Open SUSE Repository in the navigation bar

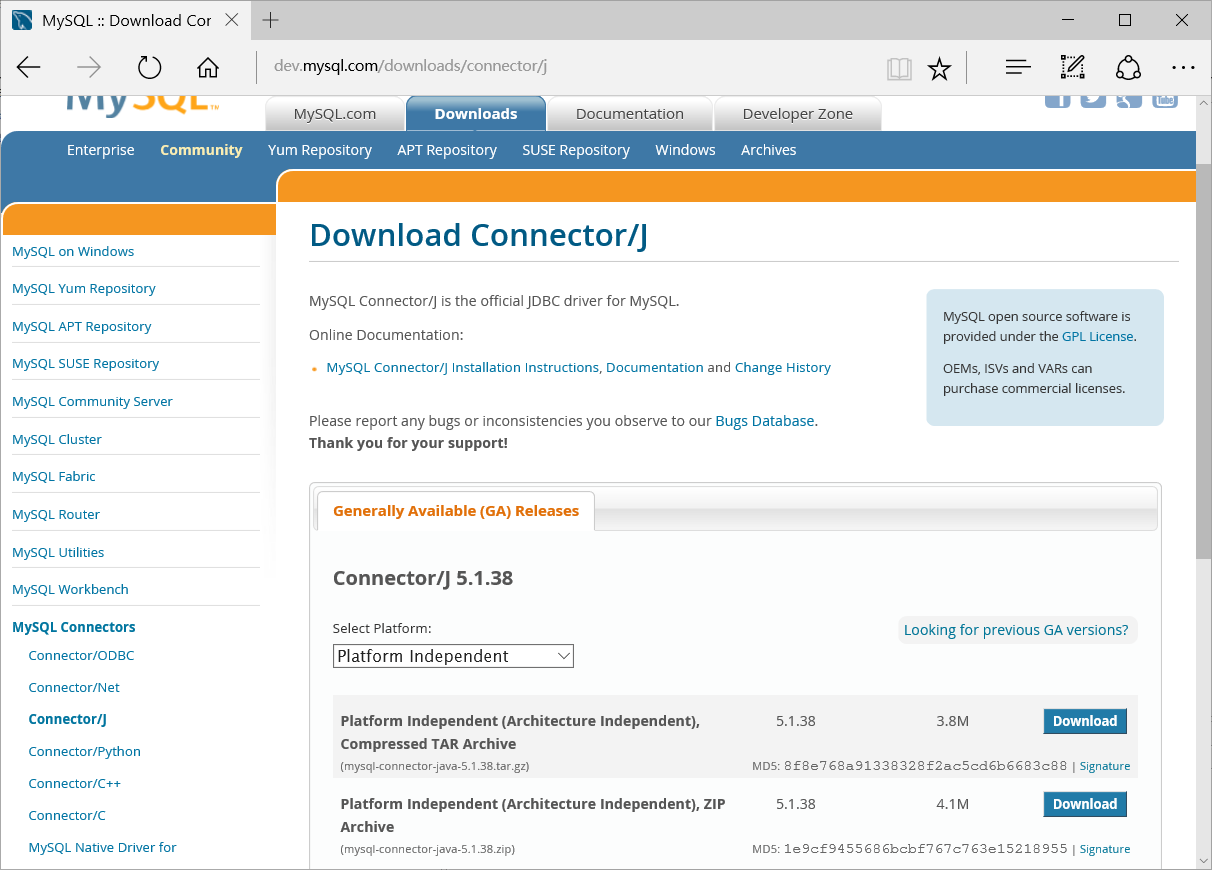576,150
